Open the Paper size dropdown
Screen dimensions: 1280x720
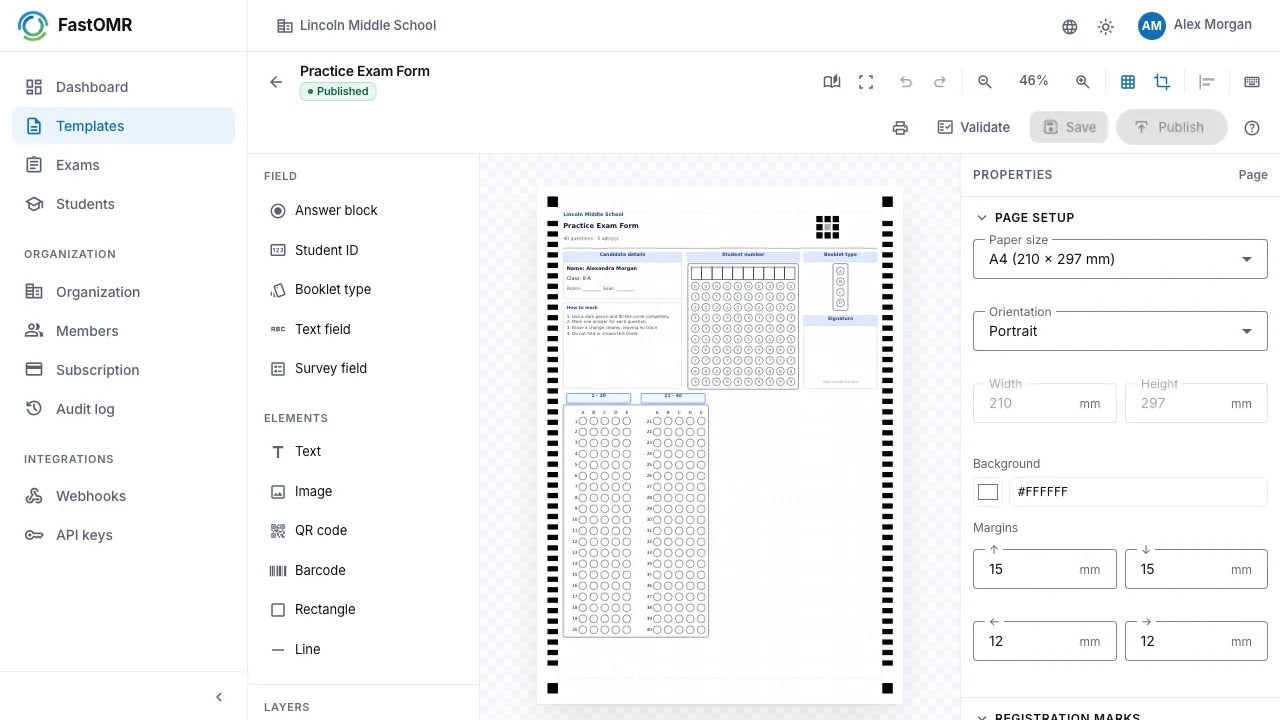click(1120, 259)
